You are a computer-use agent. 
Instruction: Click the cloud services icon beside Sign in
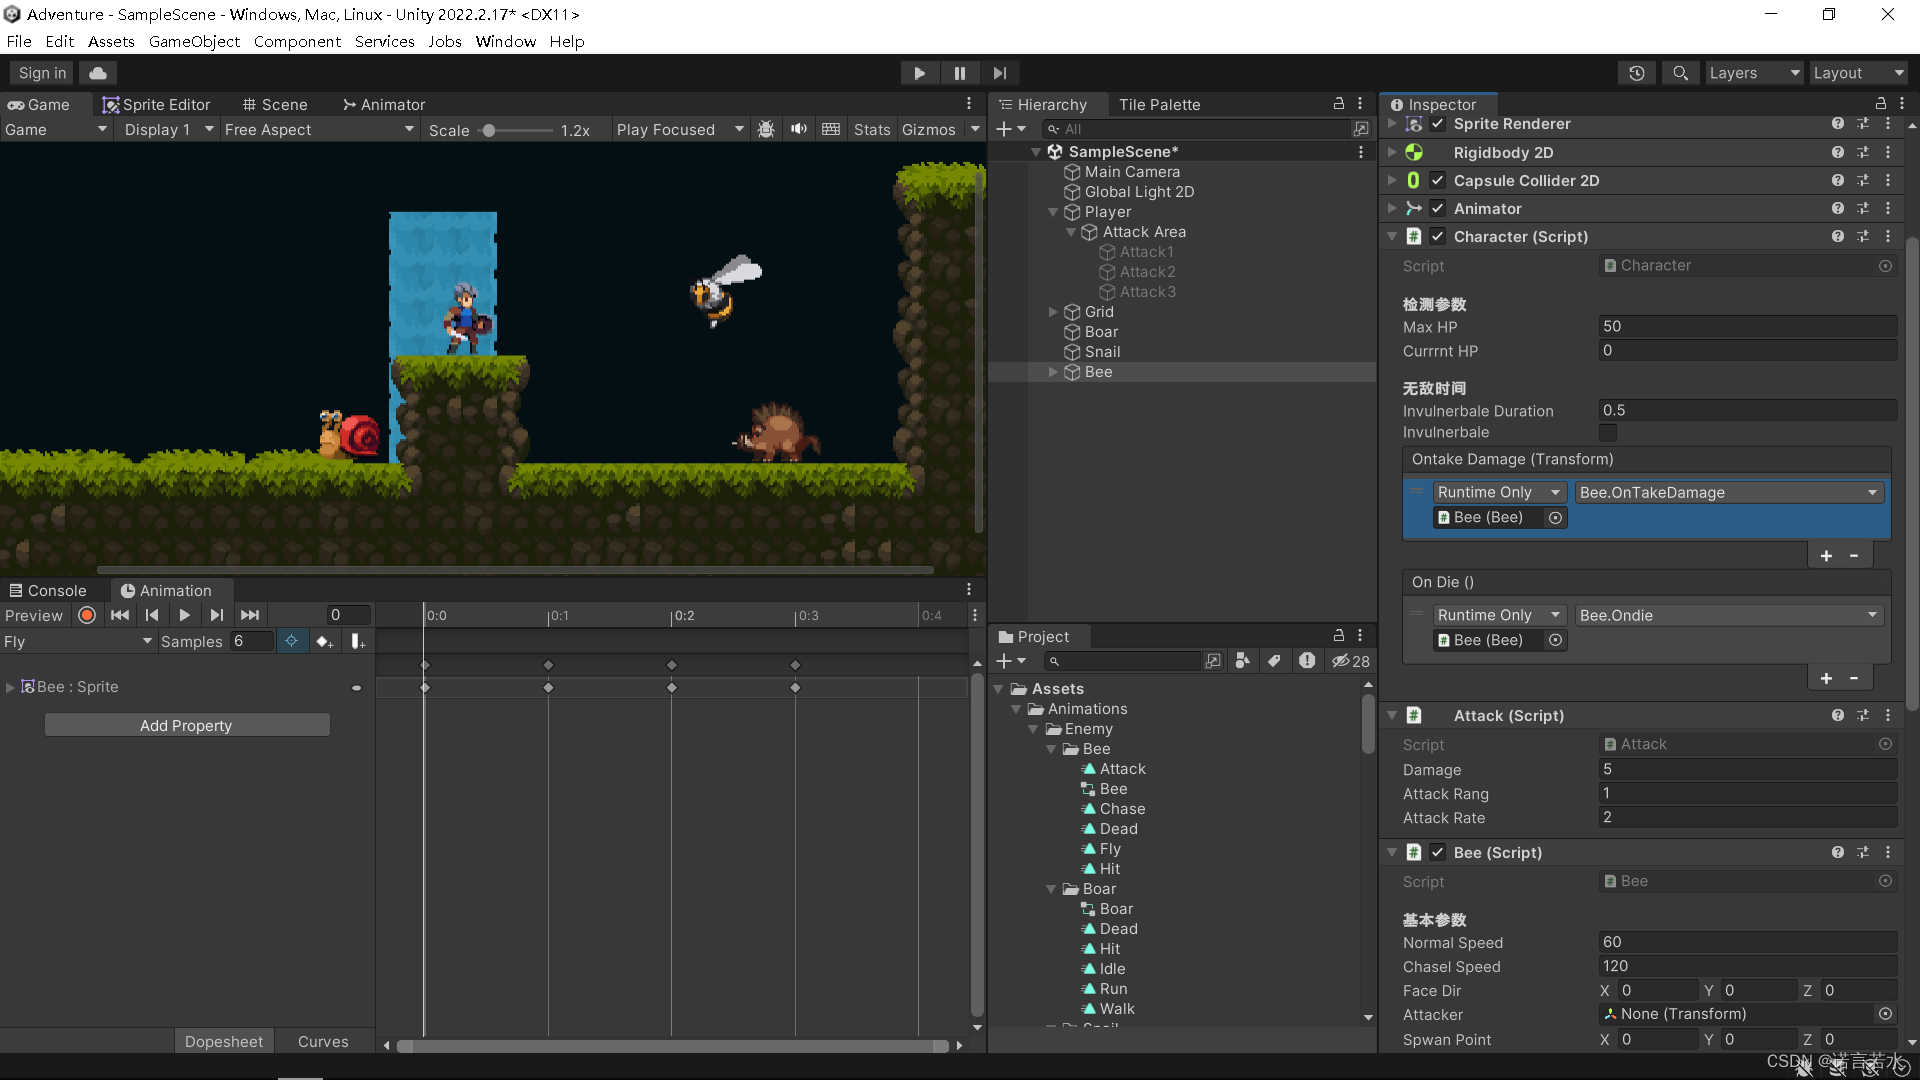pos(96,72)
